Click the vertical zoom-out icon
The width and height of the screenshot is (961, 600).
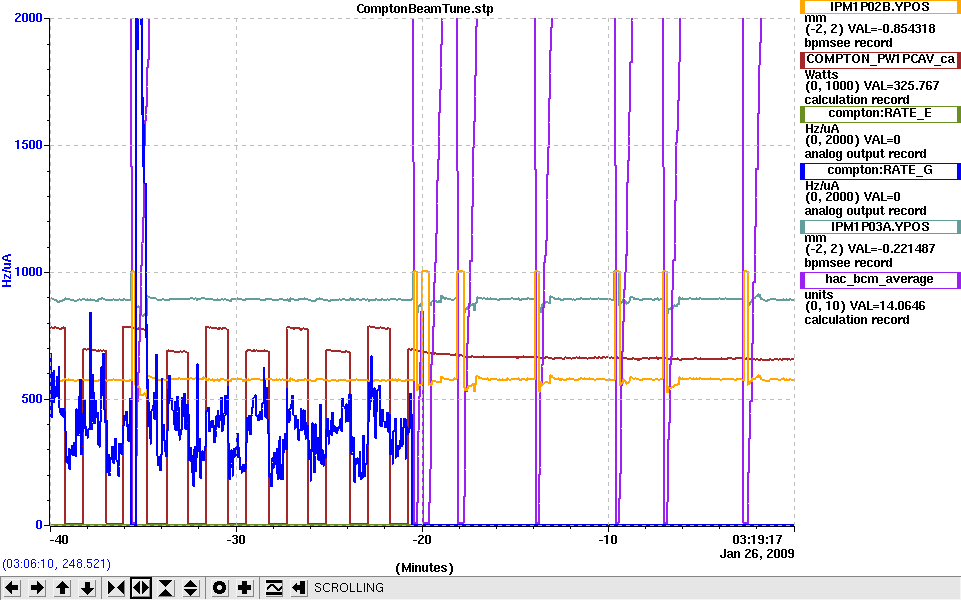tap(191, 588)
